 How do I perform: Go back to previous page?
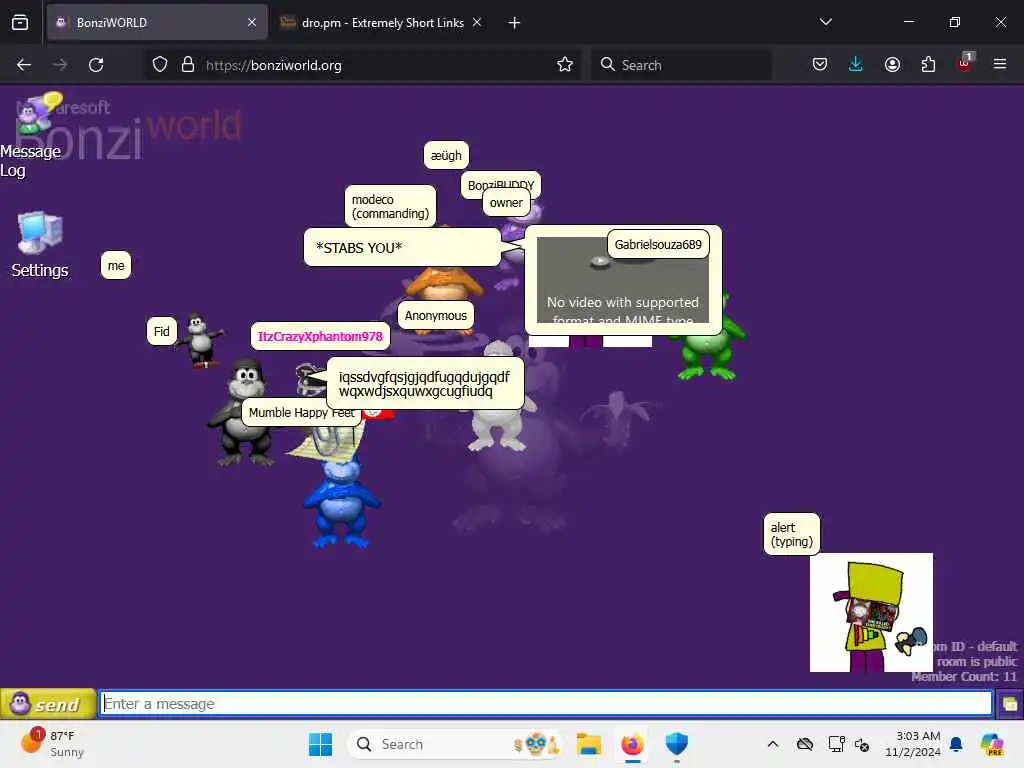pos(24,65)
